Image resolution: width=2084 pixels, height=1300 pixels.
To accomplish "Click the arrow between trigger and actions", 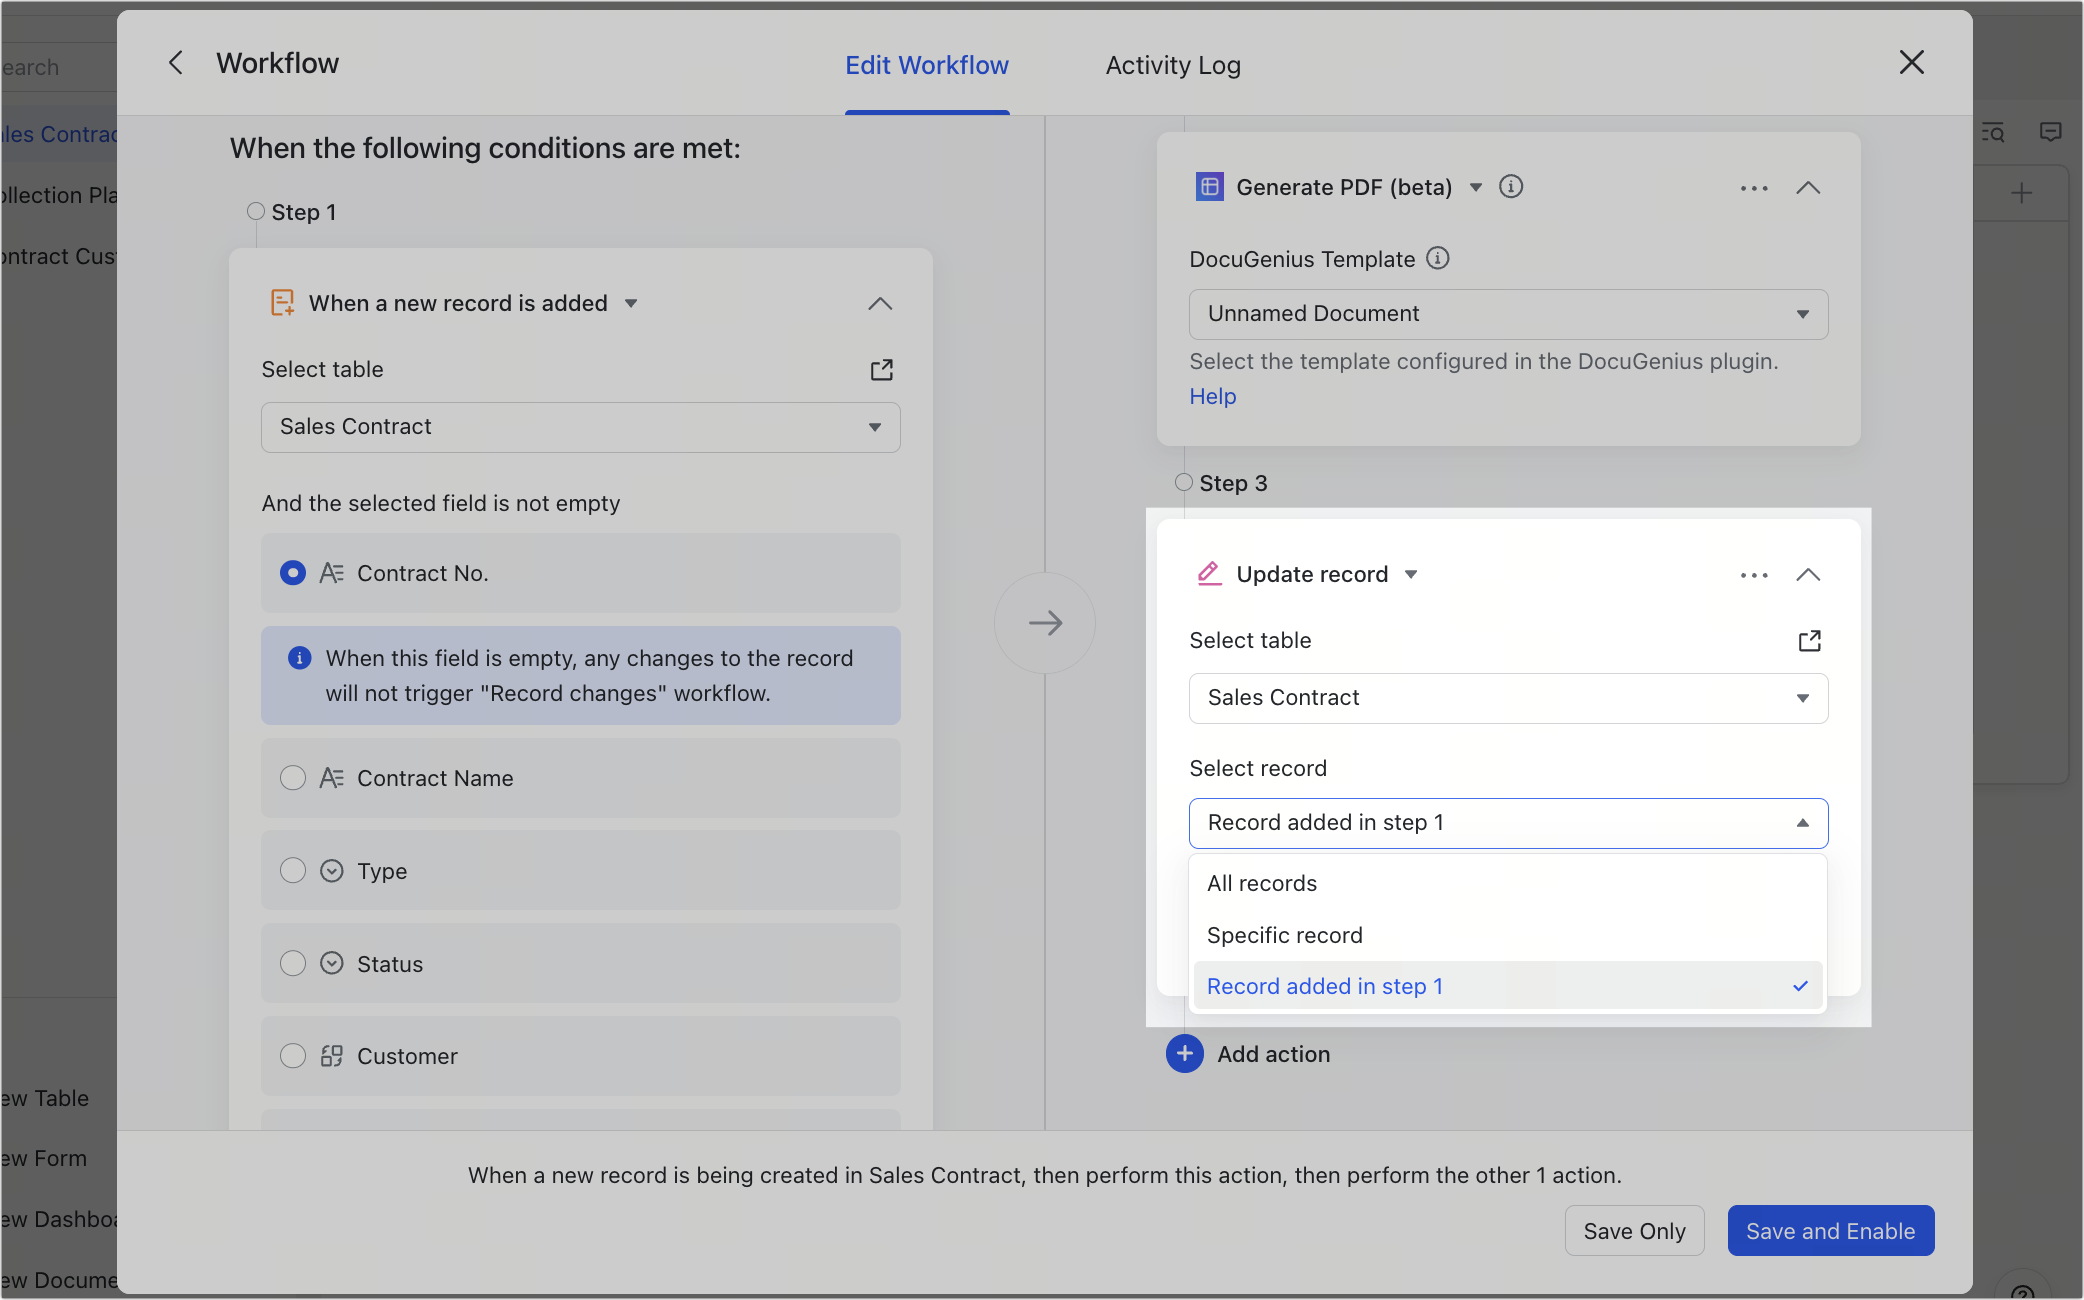I will [1045, 623].
